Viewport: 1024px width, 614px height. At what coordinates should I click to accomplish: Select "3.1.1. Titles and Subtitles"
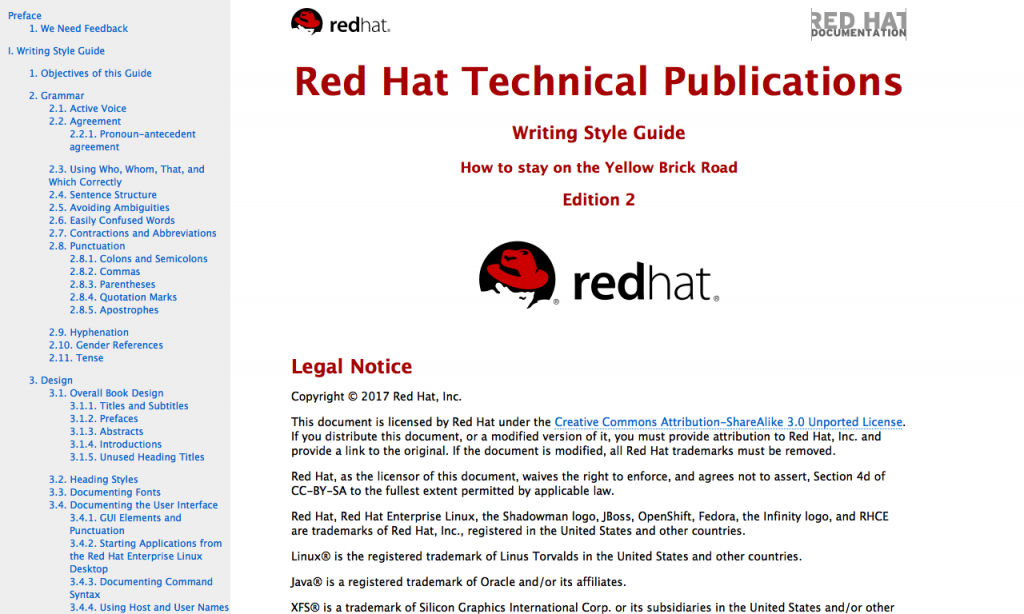coord(128,405)
